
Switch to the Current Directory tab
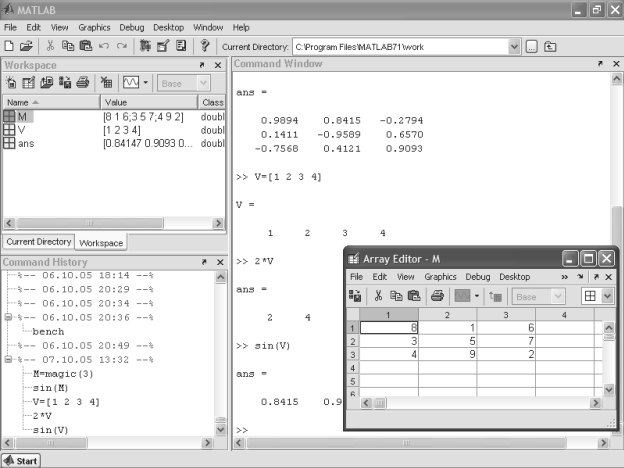click(39, 242)
